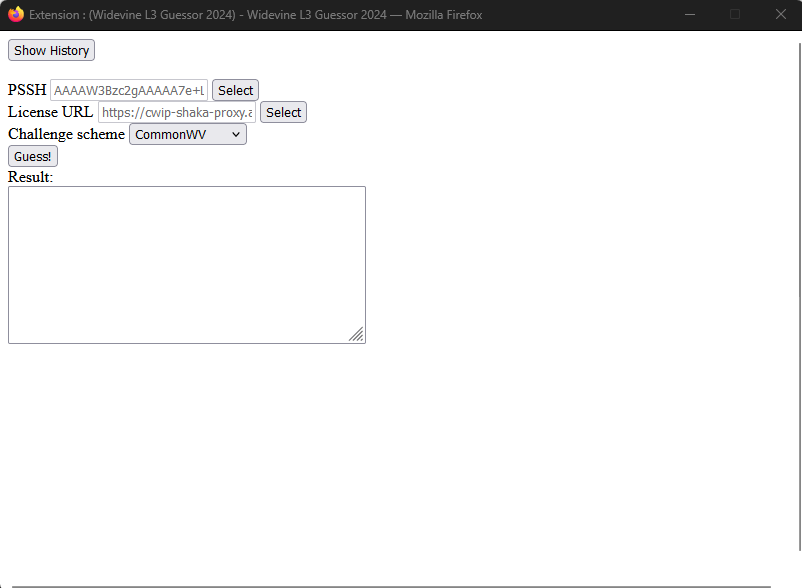Click the Guess! button

[33, 156]
